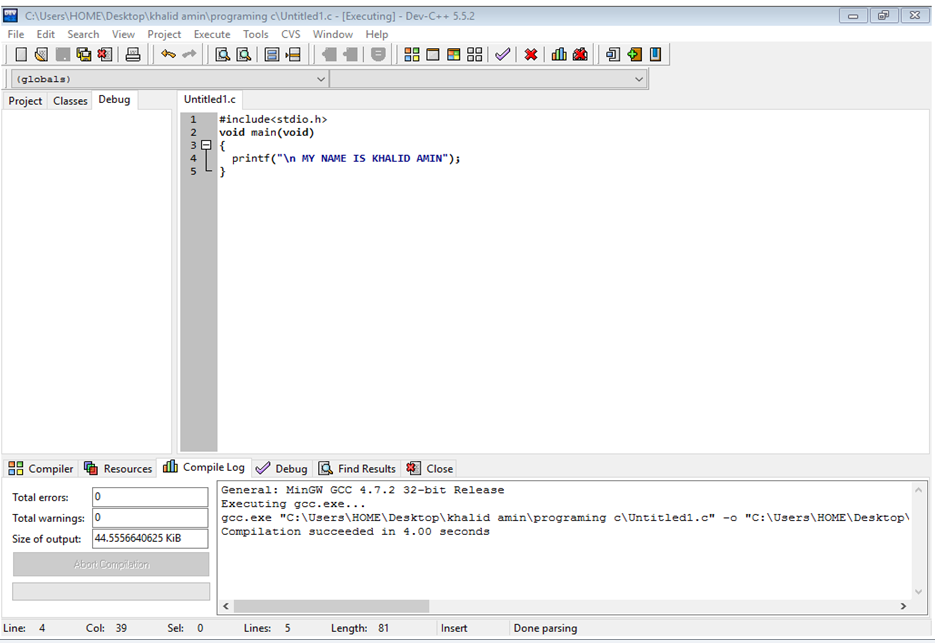Switch to the Classes side tab
The width and height of the screenshot is (935, 643).
tap(70, 101)
